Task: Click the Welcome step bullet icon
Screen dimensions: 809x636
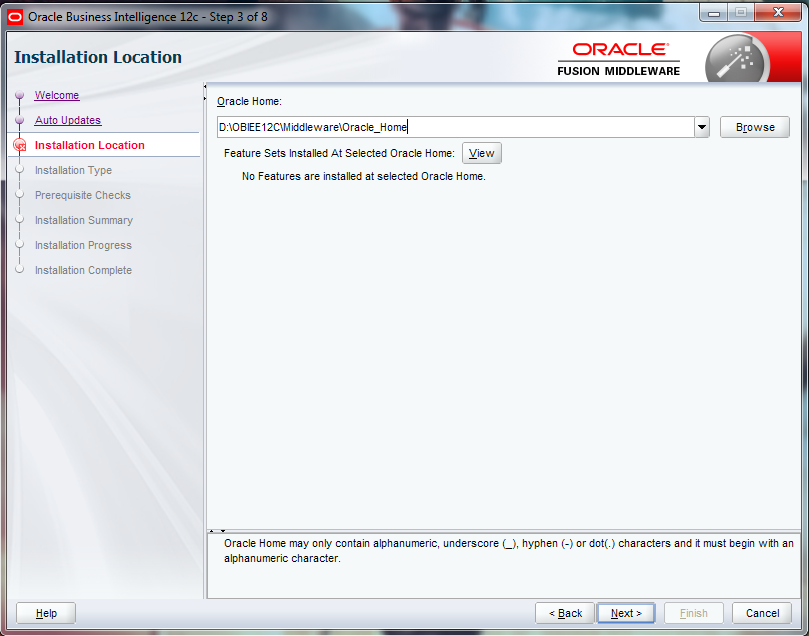Action: (20, 95)
